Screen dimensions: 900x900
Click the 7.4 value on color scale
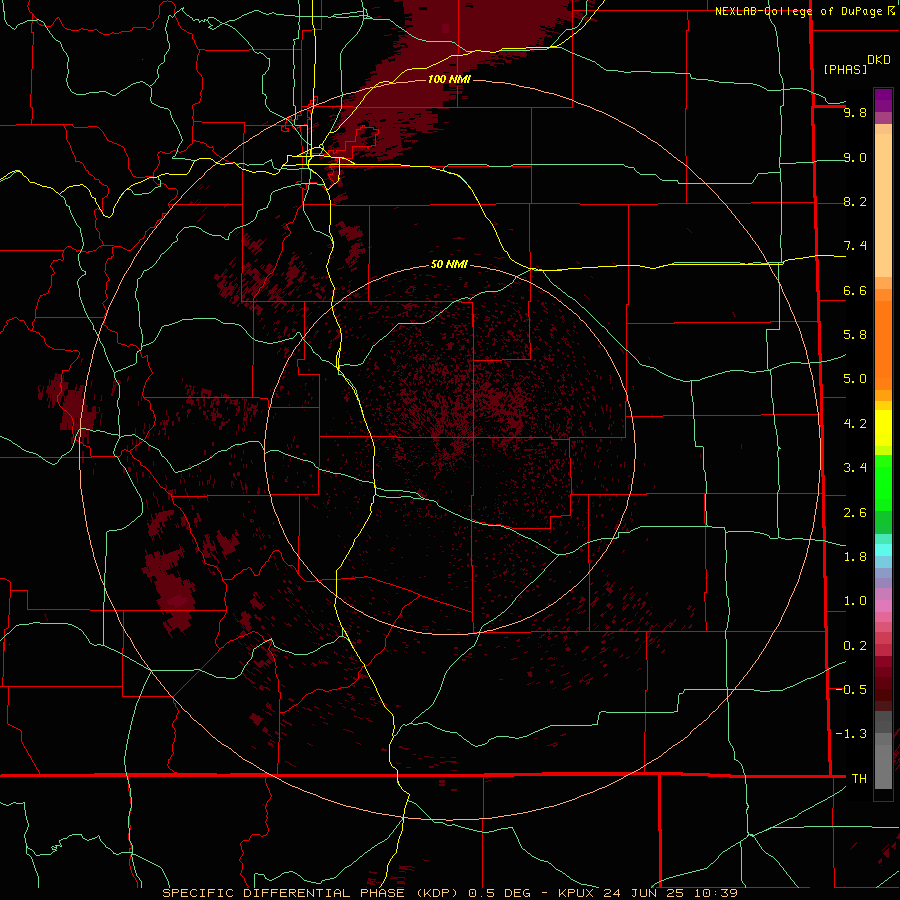tap(855, 246)
